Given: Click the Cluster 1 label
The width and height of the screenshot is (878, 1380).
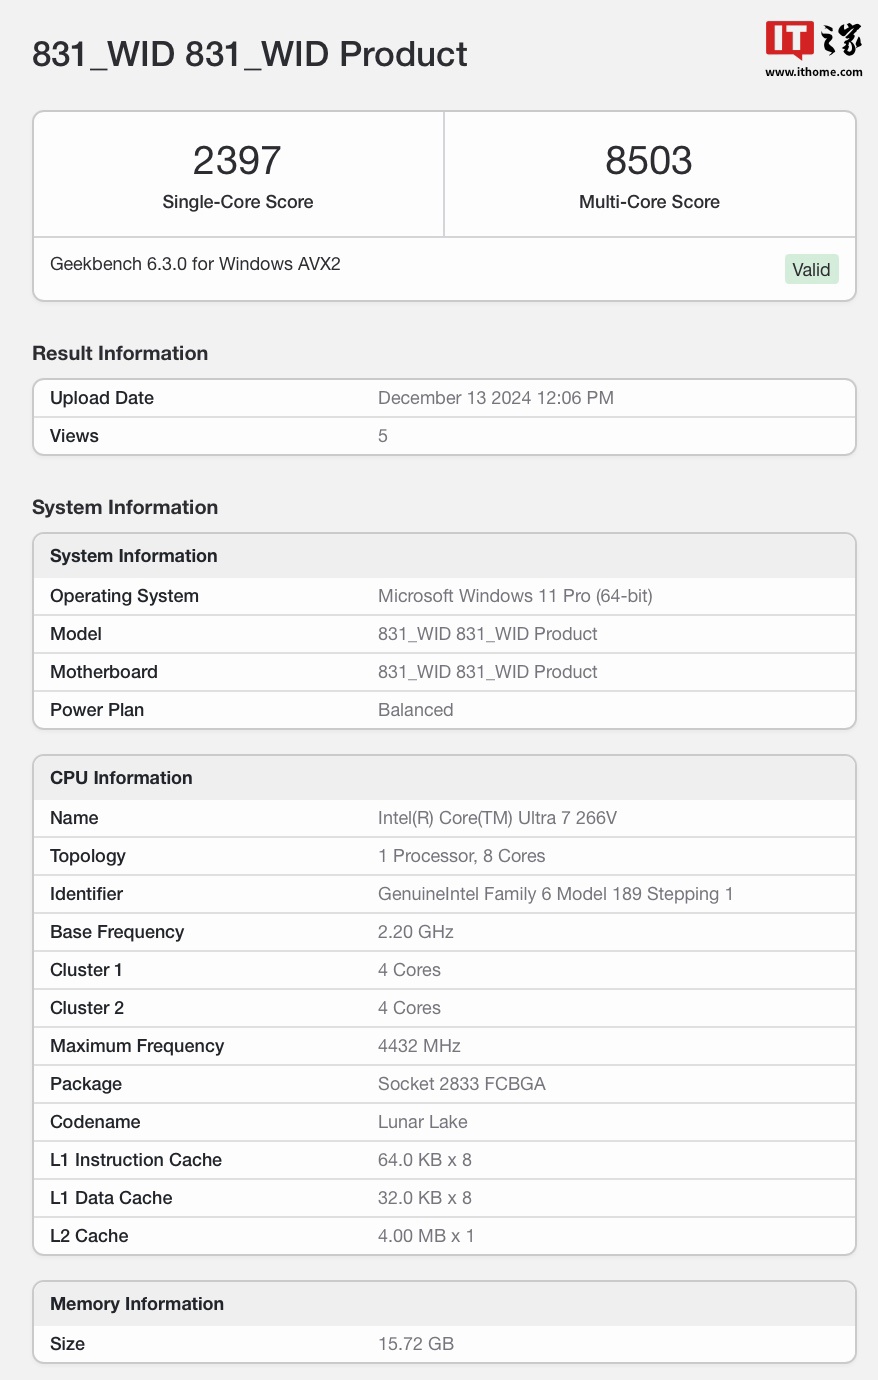Looking at the screenshot, I should coord(86,970).
